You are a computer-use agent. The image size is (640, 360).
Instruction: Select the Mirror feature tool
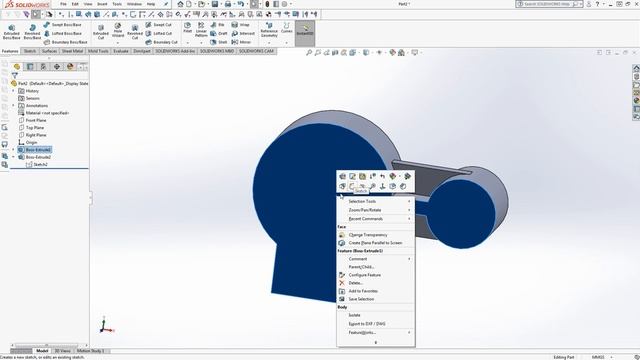pyautogui.click(x=241, y=42)
